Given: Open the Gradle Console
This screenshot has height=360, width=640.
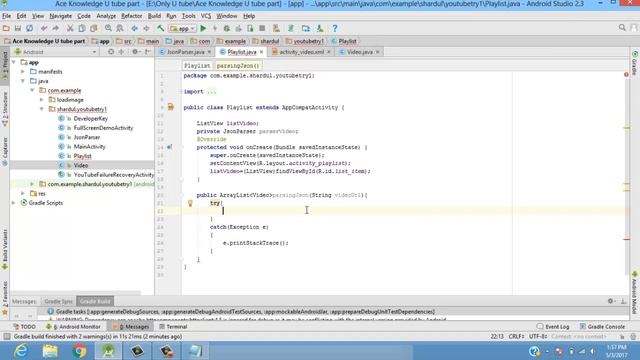Looking at the screenshot, I should pyautogui.click(x=602, y=327).
